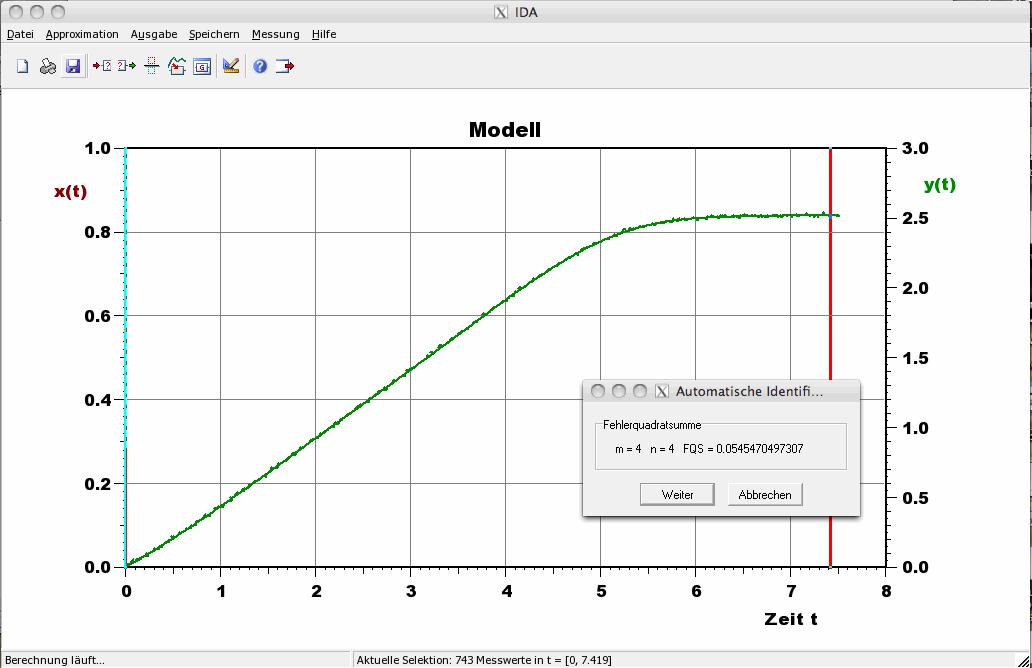Close the Automatische Identifi... dialog window
The height and width of the screenshot is (668, 1032).
coord(598,392)
